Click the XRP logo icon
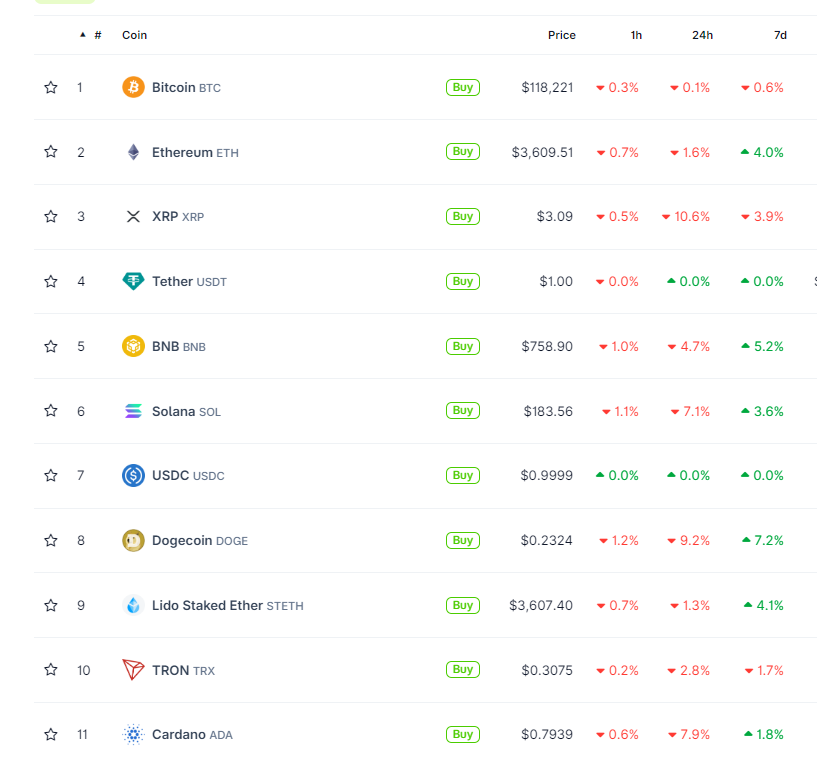817x761 pixels. coord(133,216)
